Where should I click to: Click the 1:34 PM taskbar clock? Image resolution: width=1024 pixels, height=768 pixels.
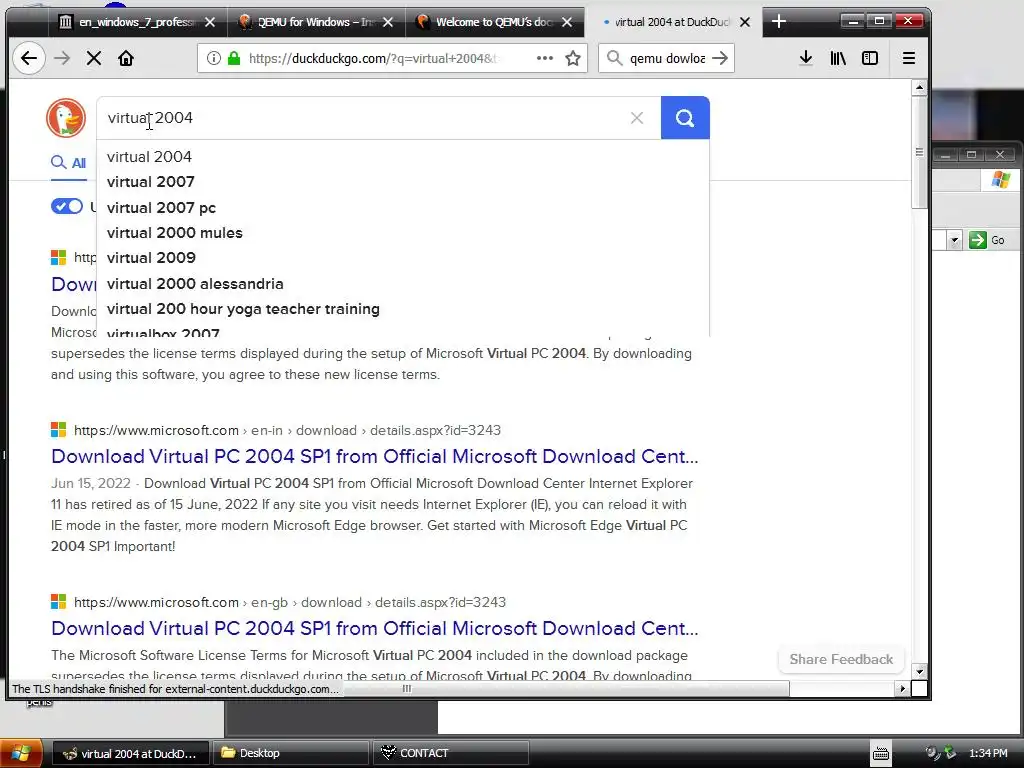pos(988,753)
